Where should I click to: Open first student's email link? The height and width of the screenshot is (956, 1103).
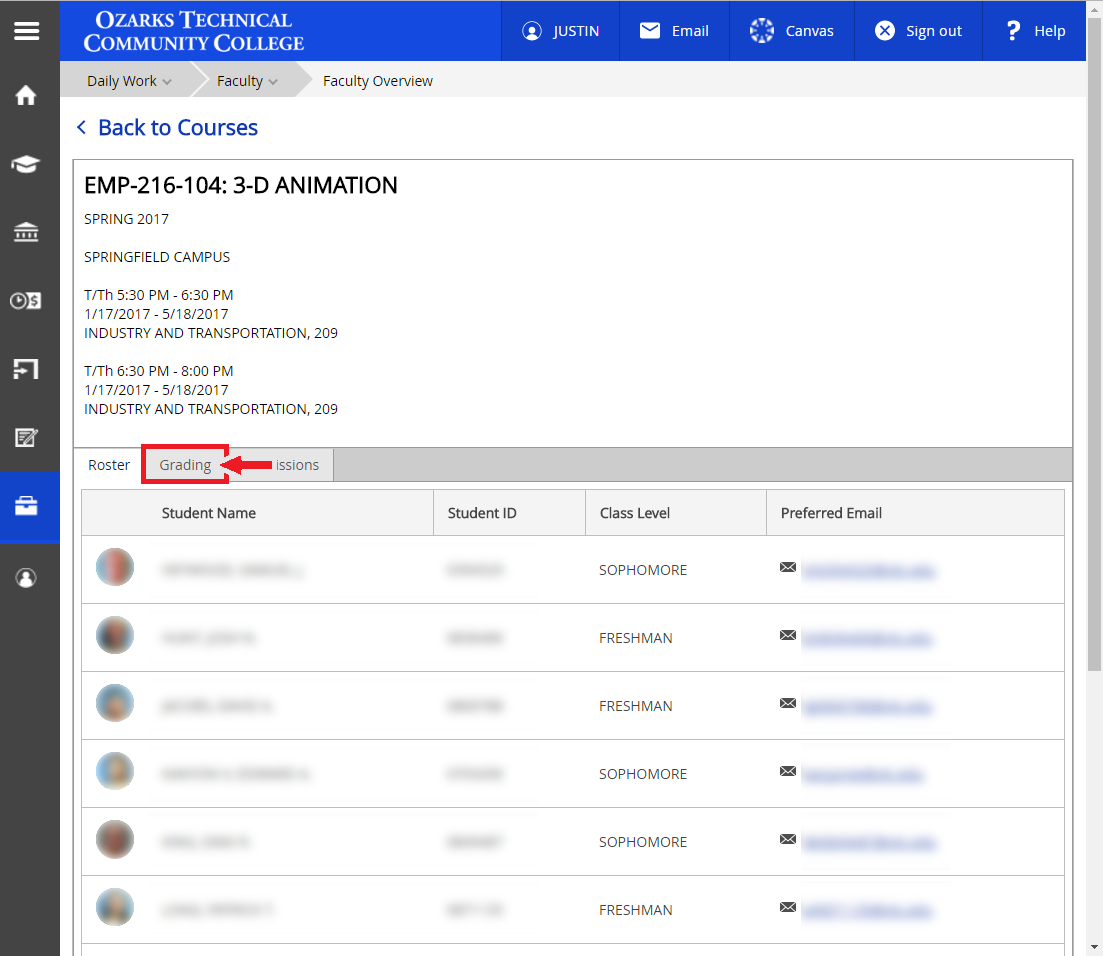tap(868, 571)
